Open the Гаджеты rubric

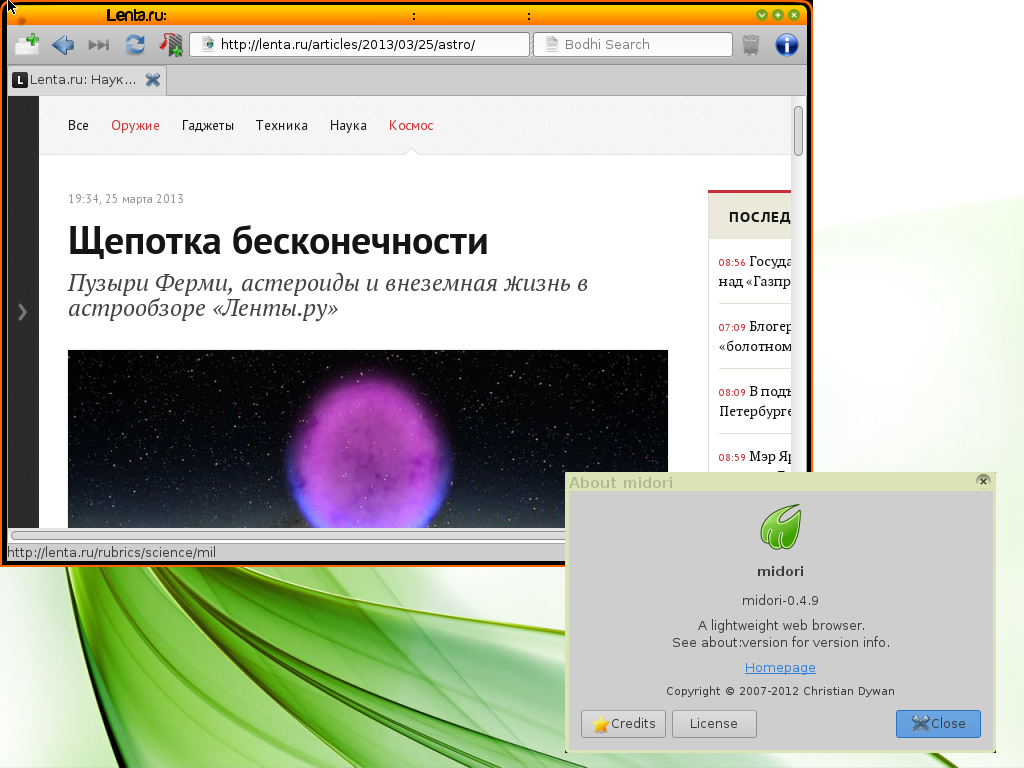[207, 125]
